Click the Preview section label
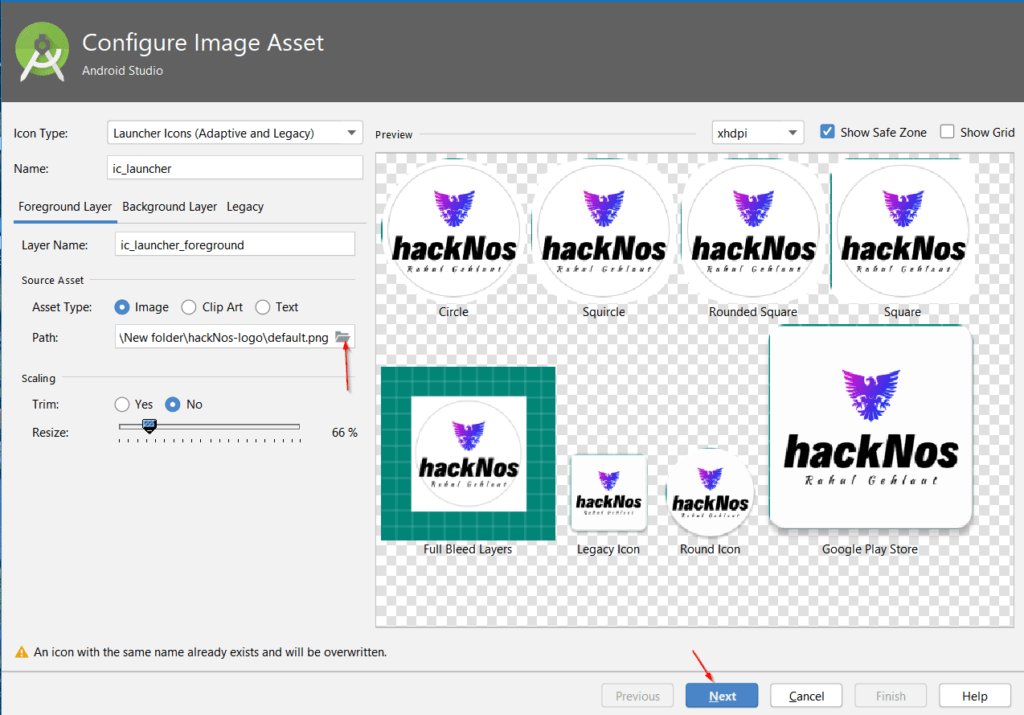Viewport: 1024px width, 715px height. pyautogui.click(x=393, y=135)
